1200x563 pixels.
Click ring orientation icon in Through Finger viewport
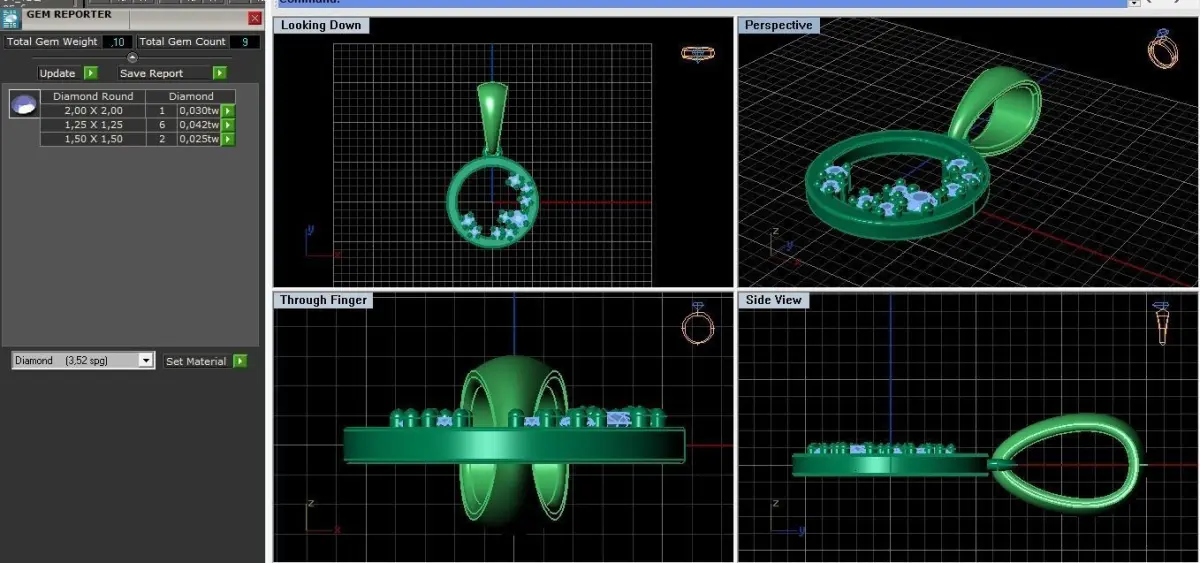698,323
